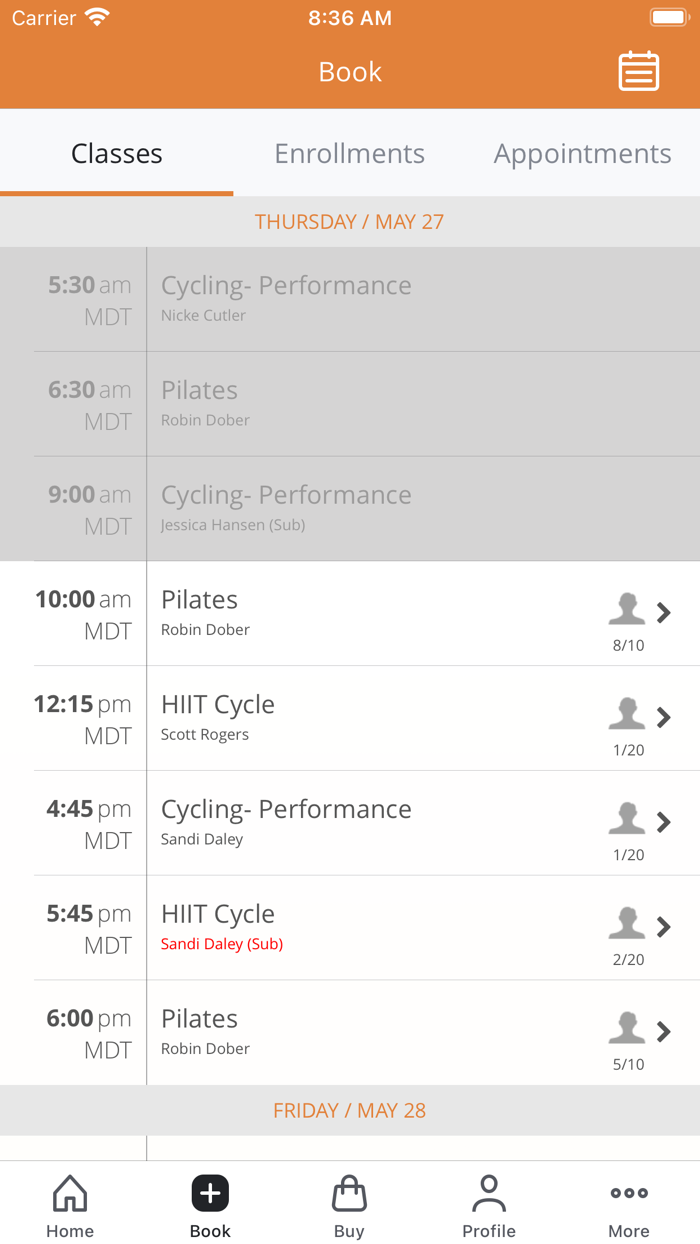Open the Profile person icon
700x1244 pixels.
point(489,1193)
